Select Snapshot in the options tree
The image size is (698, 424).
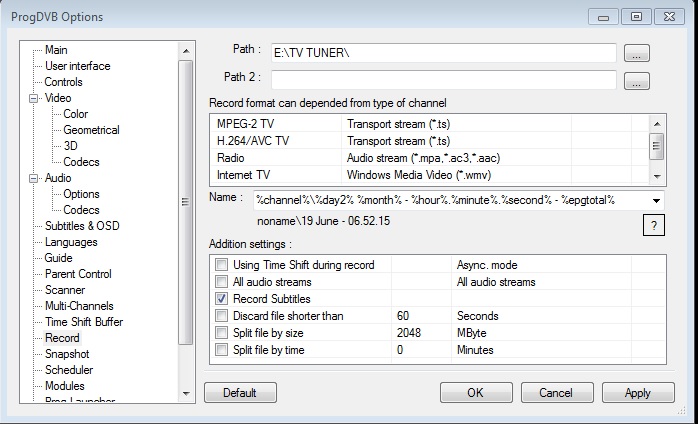[x=66, y=354]
